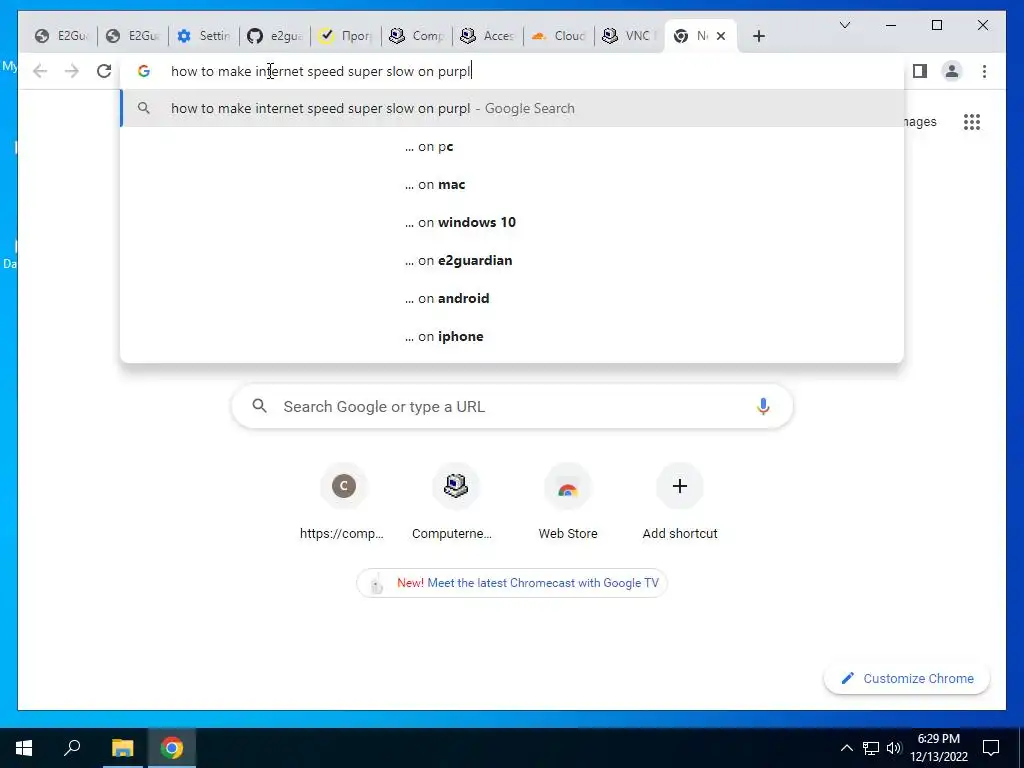Switch to the Прог tab
Viewport: 1024px width, 768px height.
pyautogui.click(x=346, y=36)
